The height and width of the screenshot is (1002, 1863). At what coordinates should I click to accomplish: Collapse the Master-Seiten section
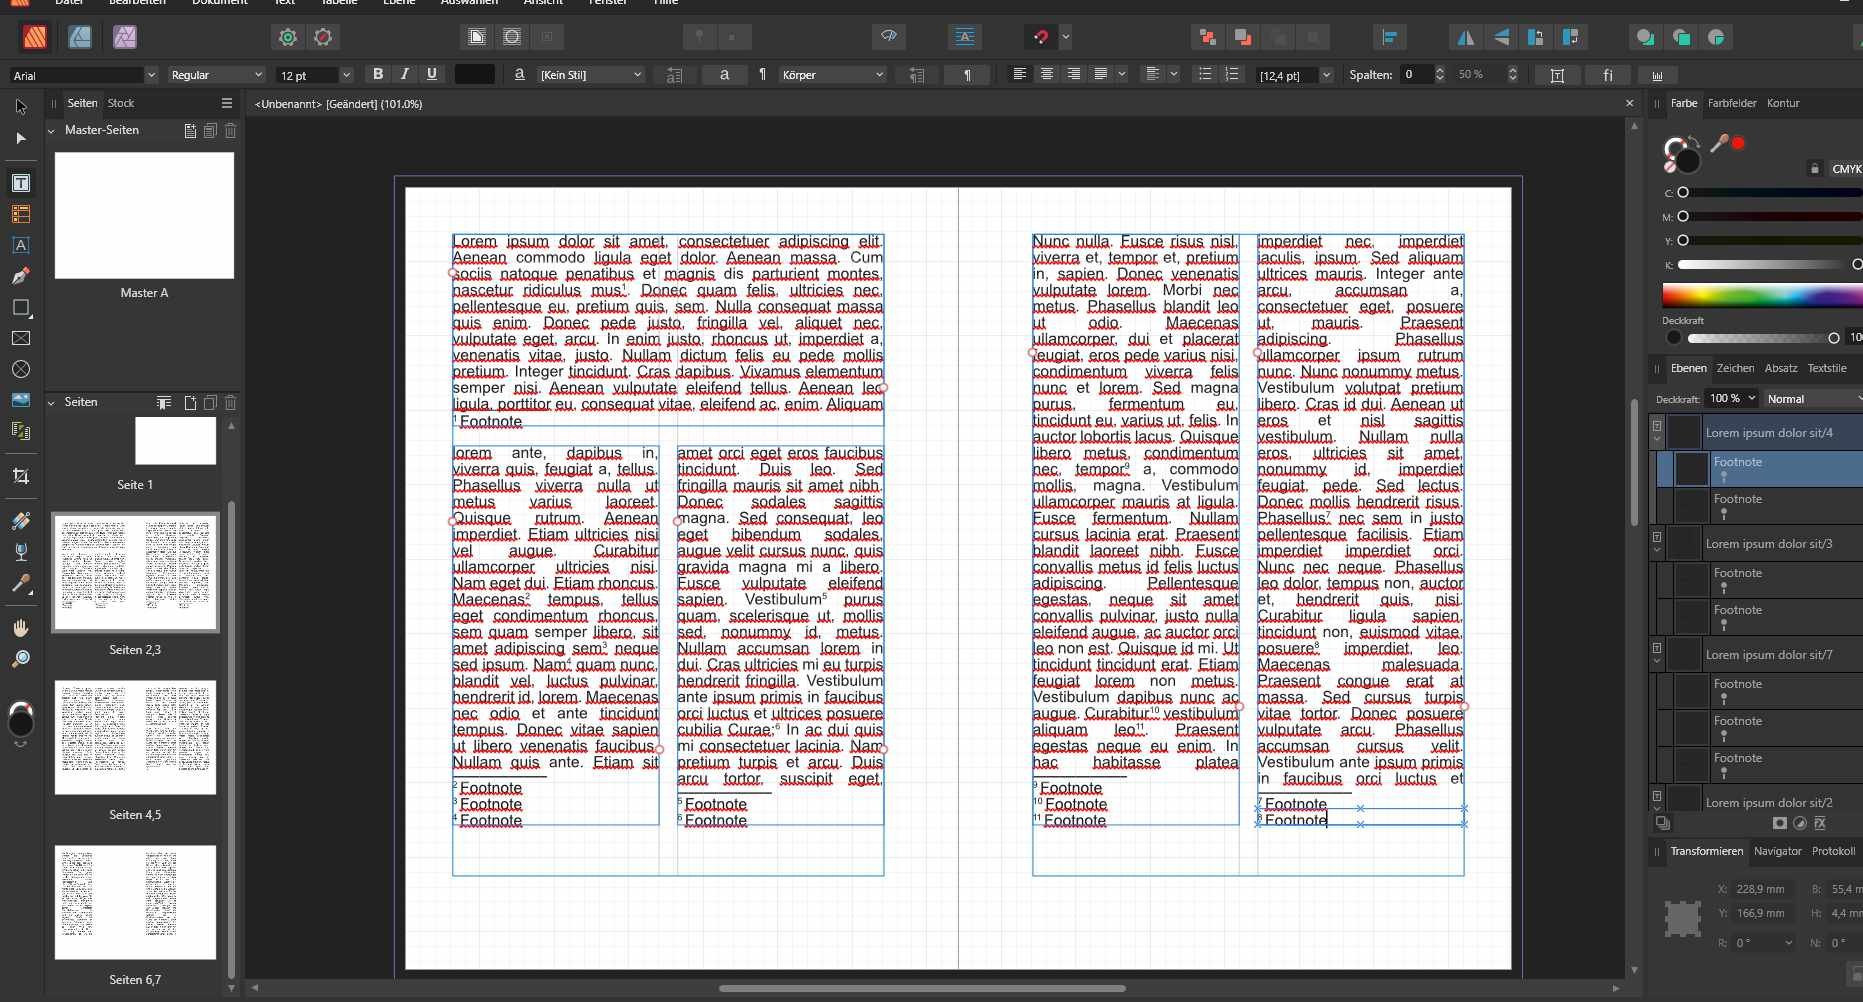[x=52, y=130]
